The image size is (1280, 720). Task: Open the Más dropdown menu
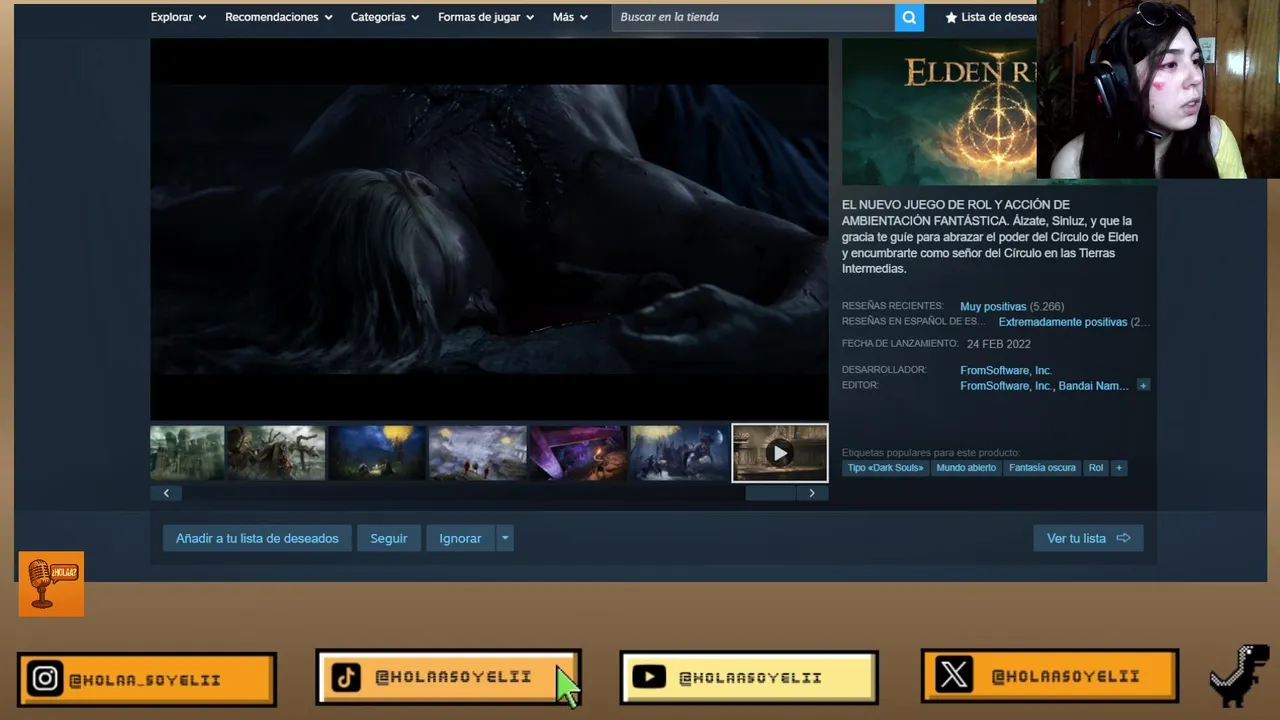pyautogui.click(x=570, y=17)
